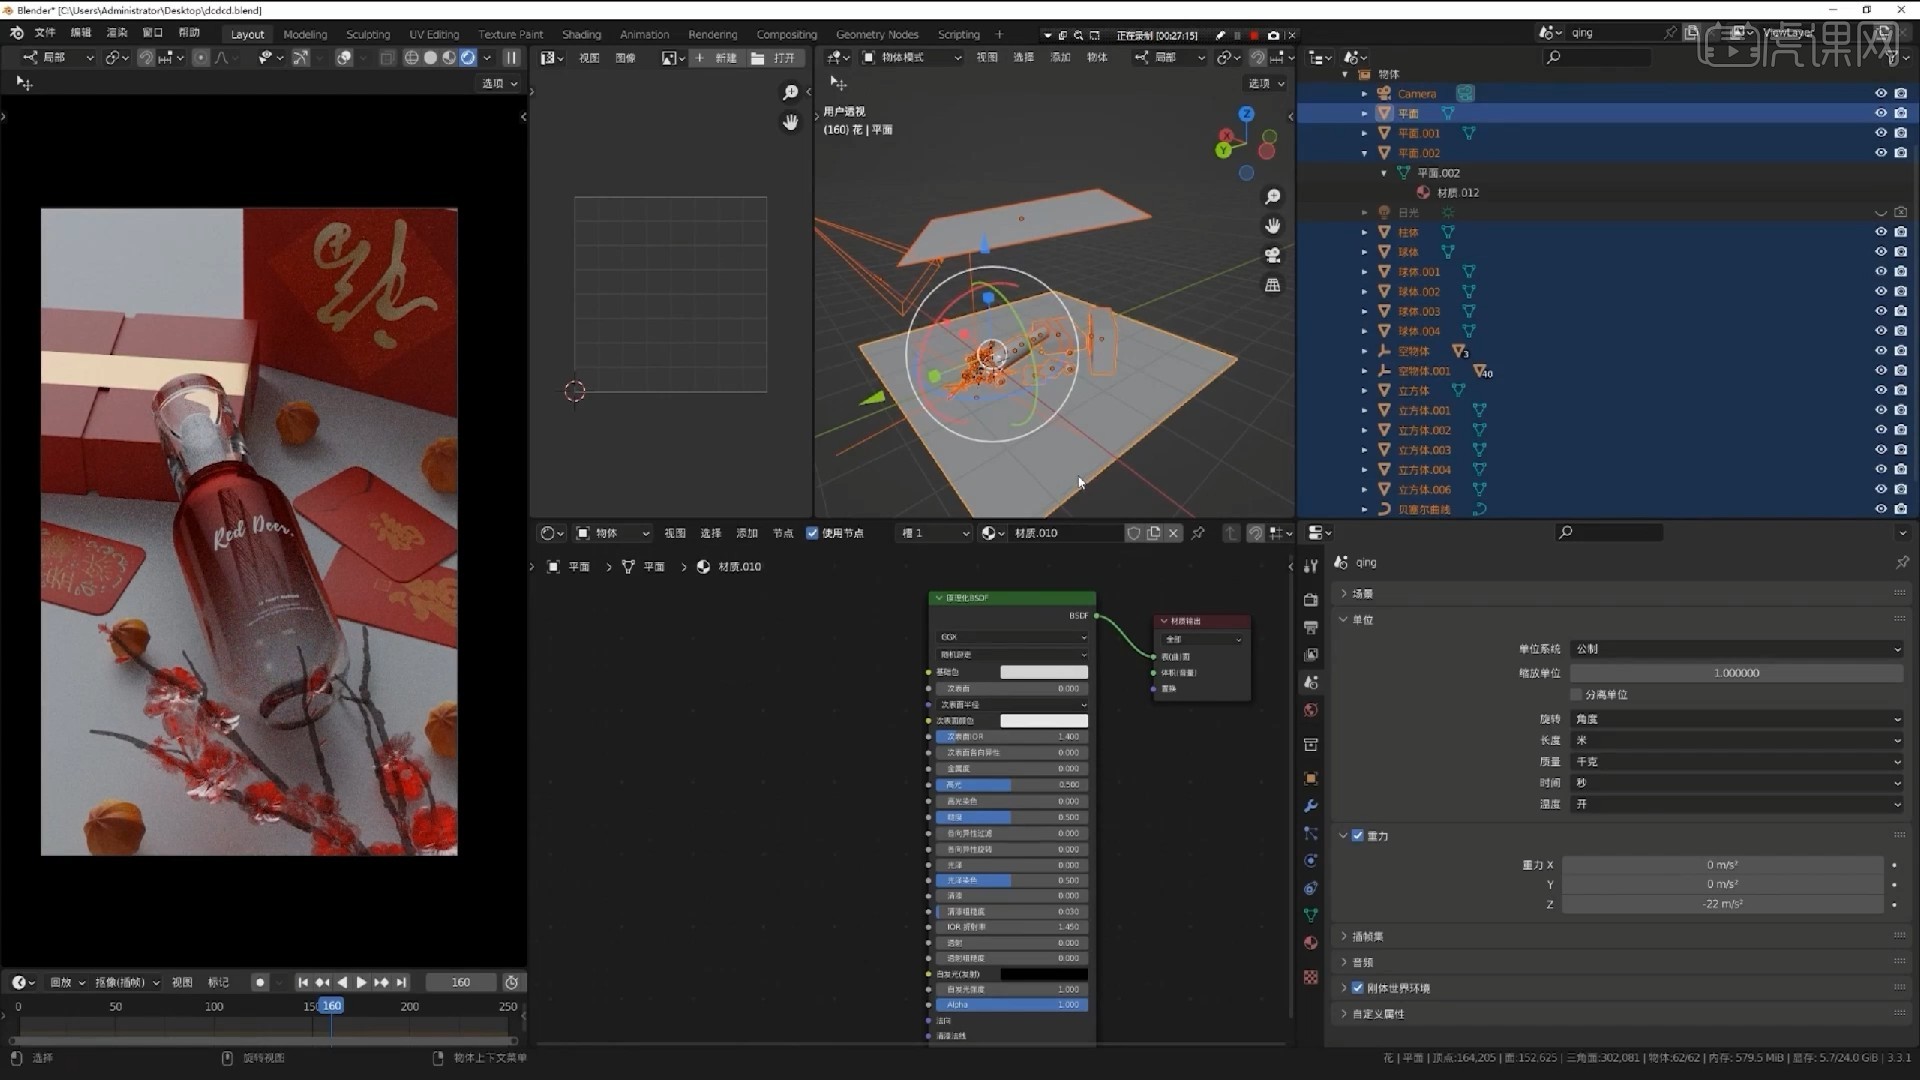The height and width of the screenshot is (1080, 1920).
Task: Open the Object Constraints properties icon
Action: 1311,888
